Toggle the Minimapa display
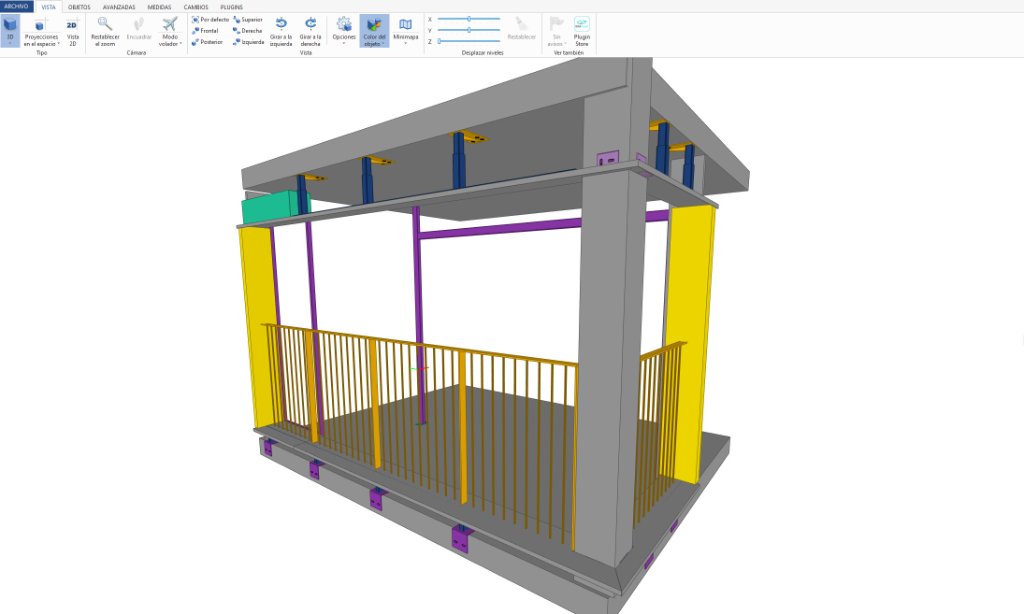 coord(406,31)
